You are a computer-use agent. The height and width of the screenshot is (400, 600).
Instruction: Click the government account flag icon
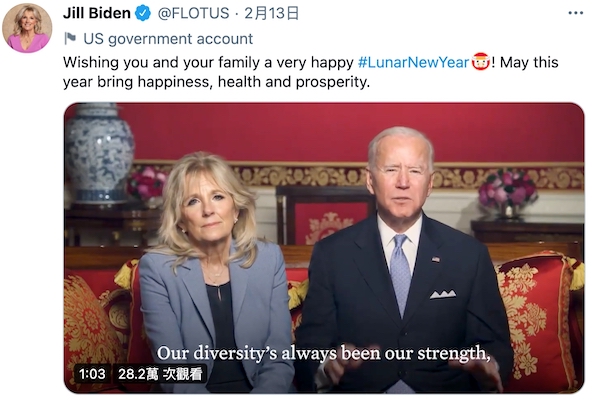pos(70,39)
